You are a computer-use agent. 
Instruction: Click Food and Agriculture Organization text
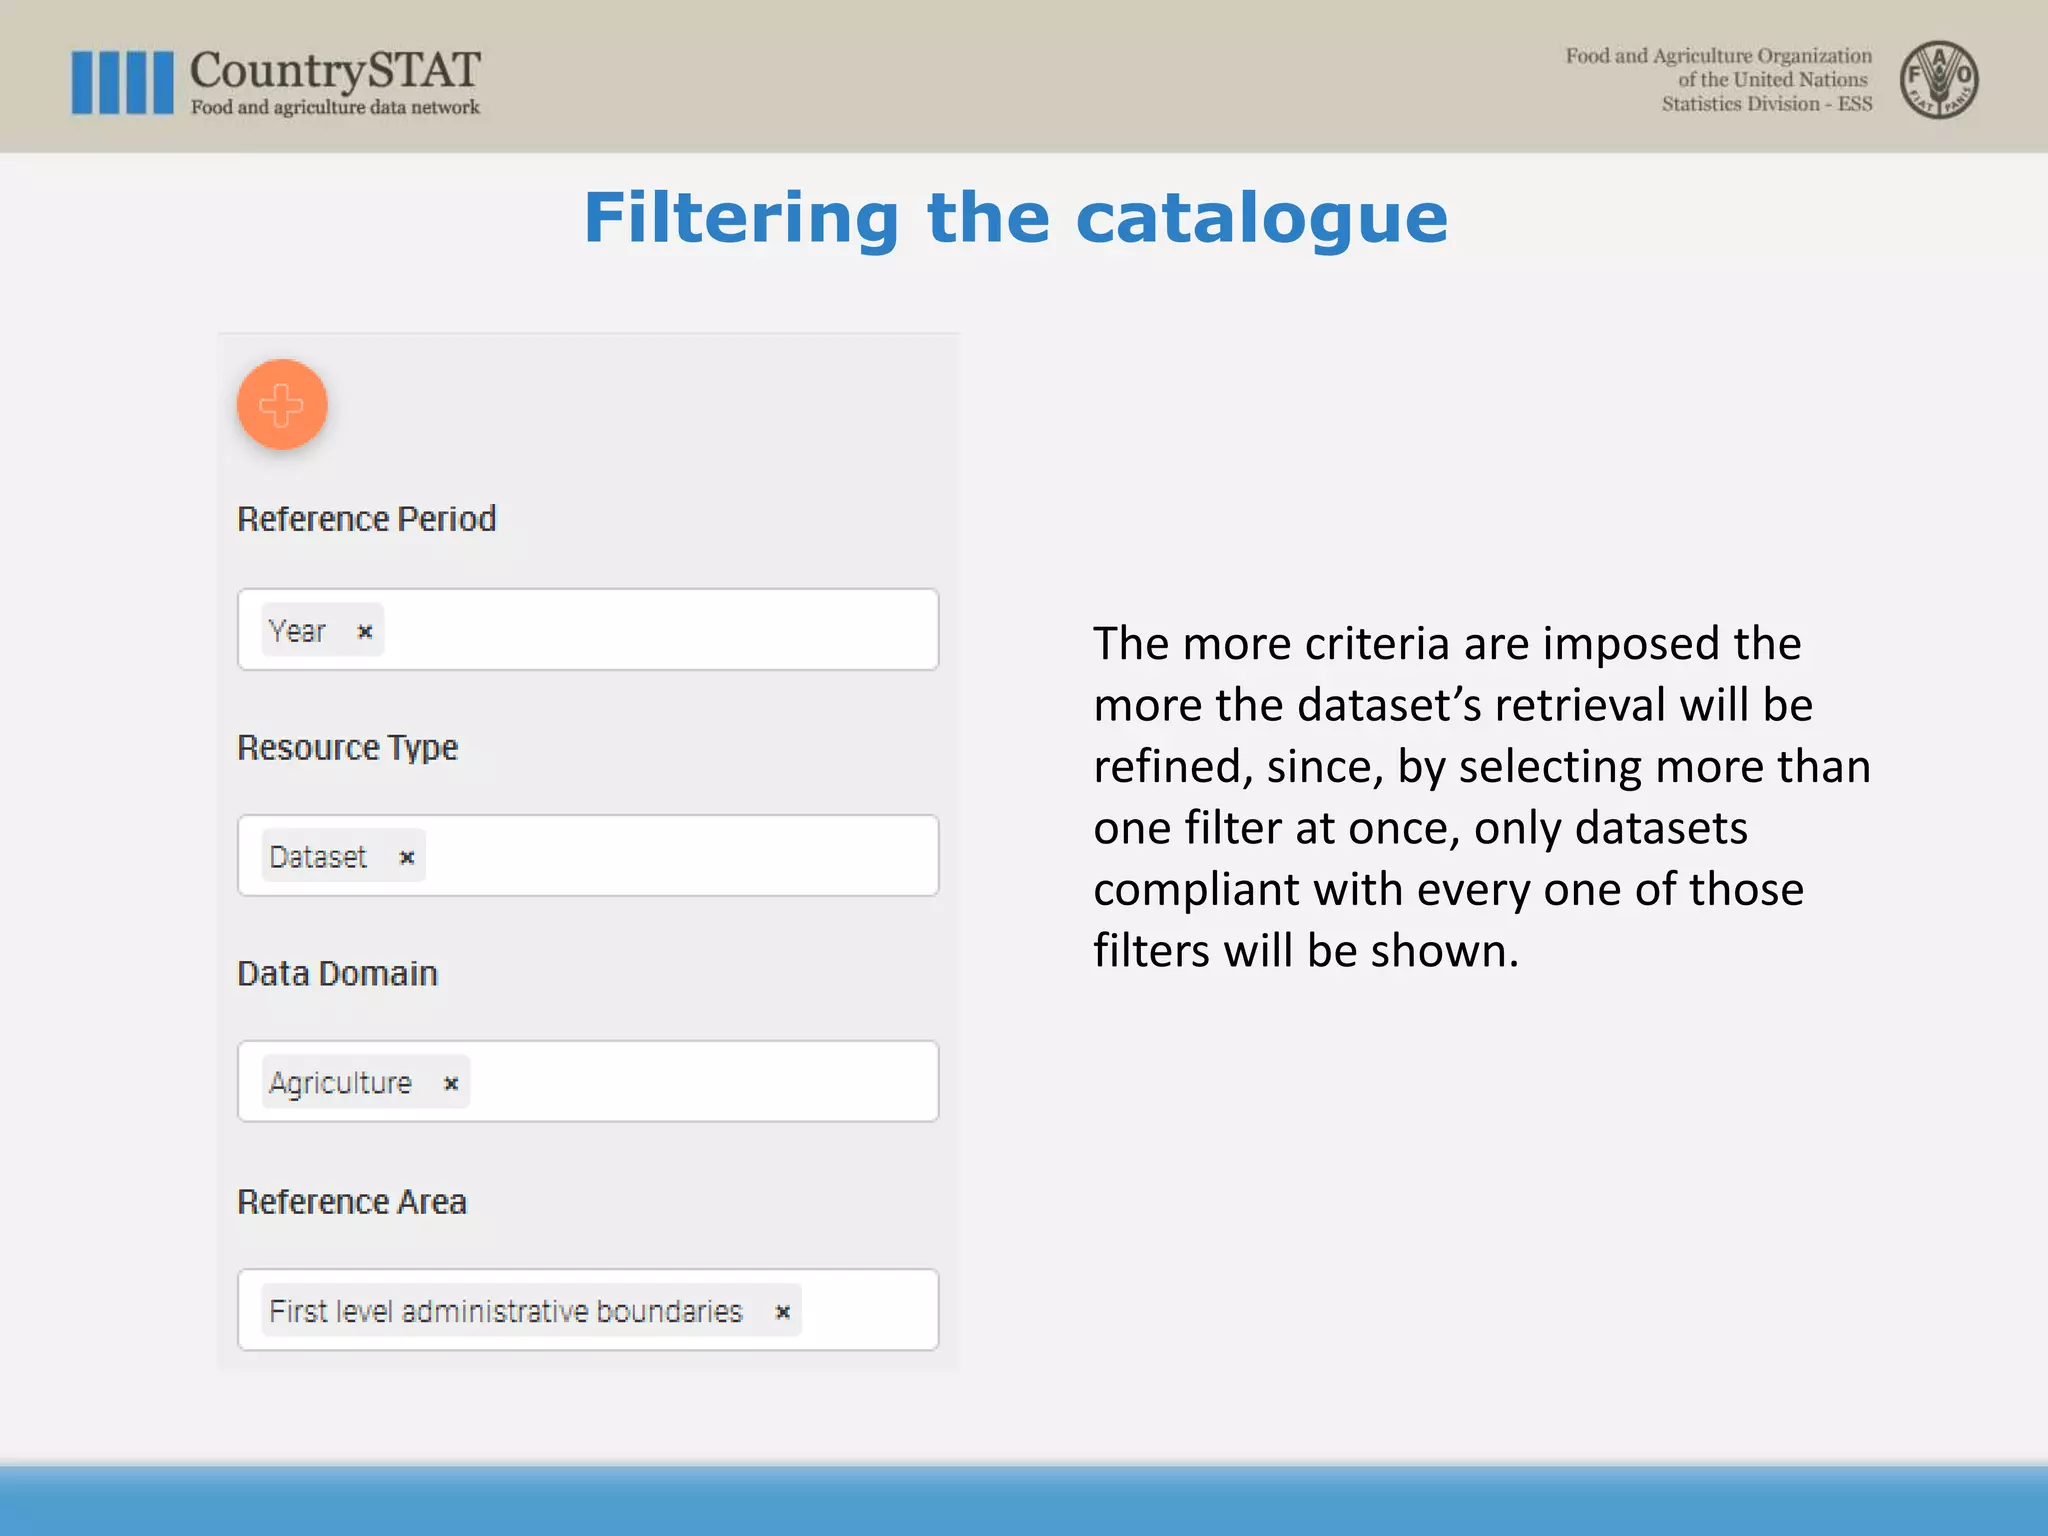pos(1718,56)
